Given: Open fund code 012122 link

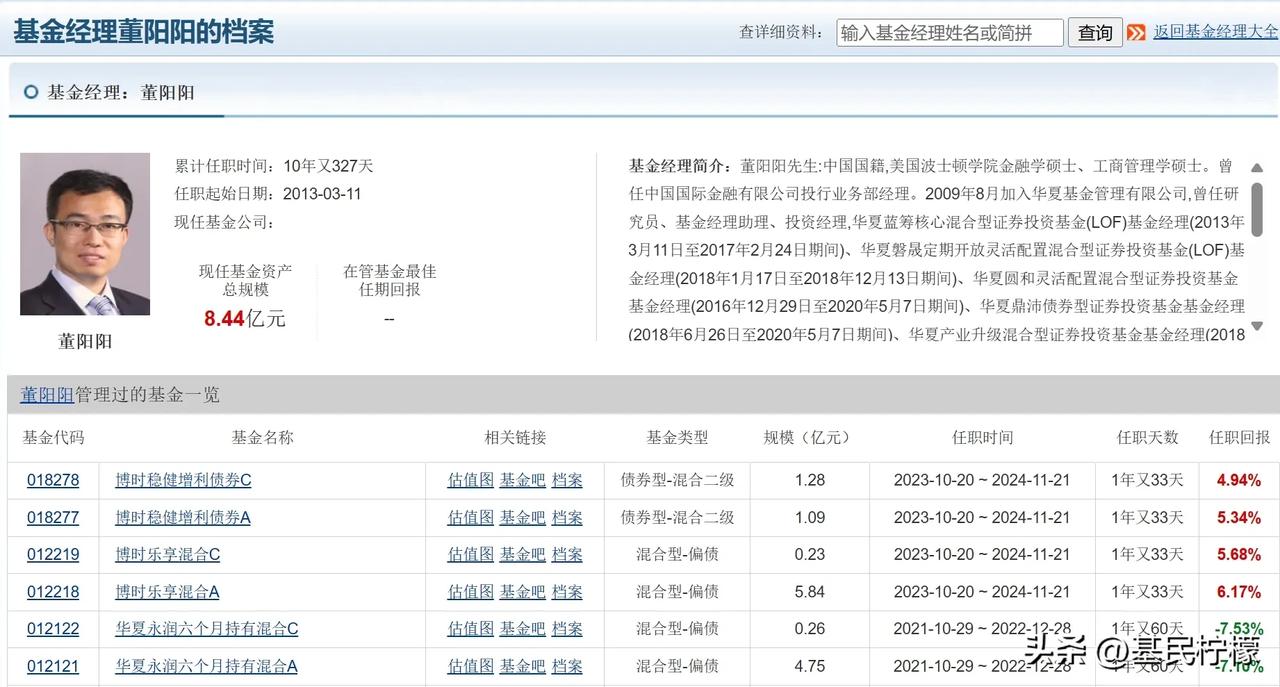Looking at the screenshot, I should pos(53,629).
